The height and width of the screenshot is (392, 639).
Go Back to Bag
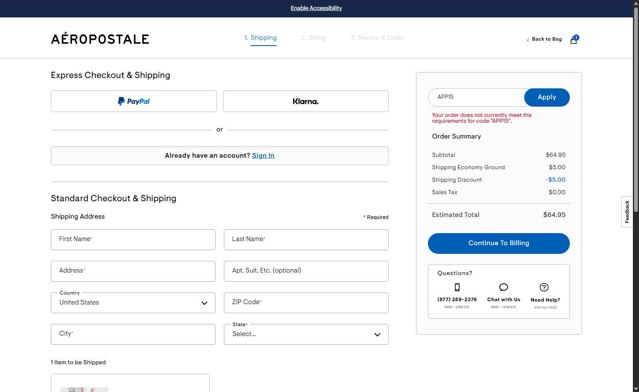pos(546,39)
